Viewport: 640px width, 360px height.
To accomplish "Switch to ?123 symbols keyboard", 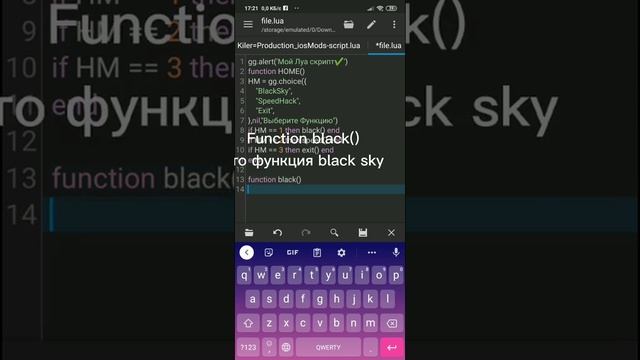I will [248, 347].
